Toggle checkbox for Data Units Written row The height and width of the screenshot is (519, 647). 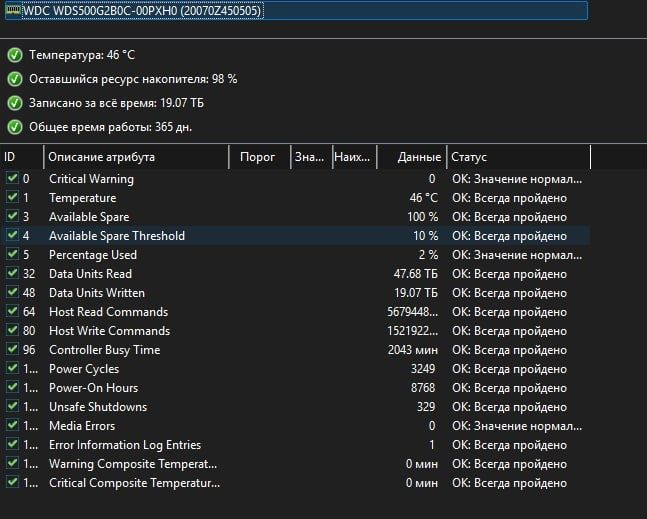[12, 292]
